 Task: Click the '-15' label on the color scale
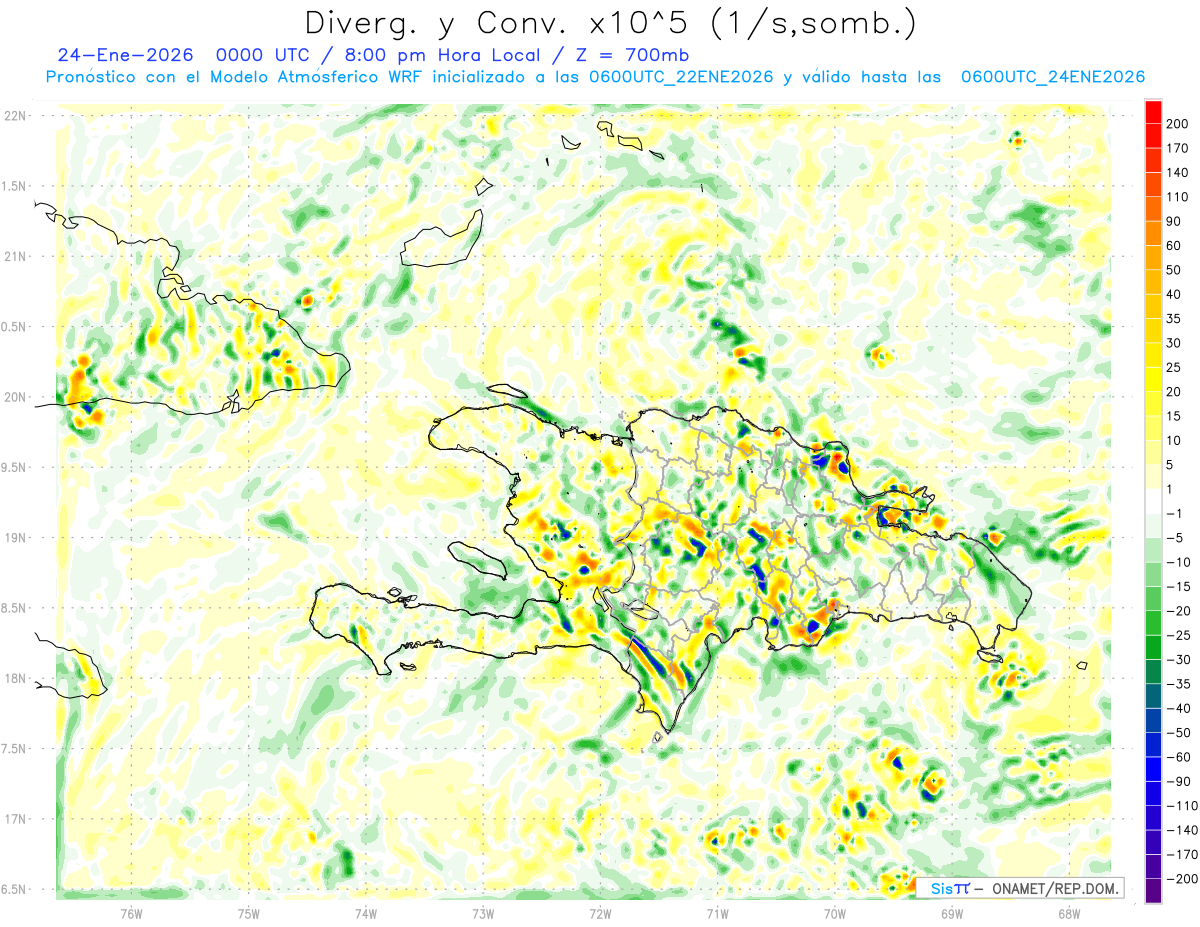pyautogui.click(x=1180, y=586)
